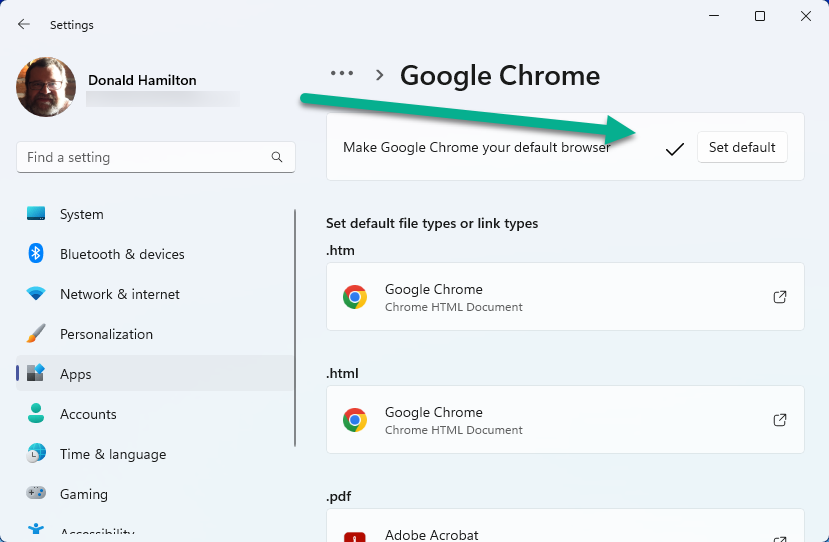The height and width of the screenshot is (542, 829).
Task: Click the Time & language globe icon
Action: (x=36, y=453)
